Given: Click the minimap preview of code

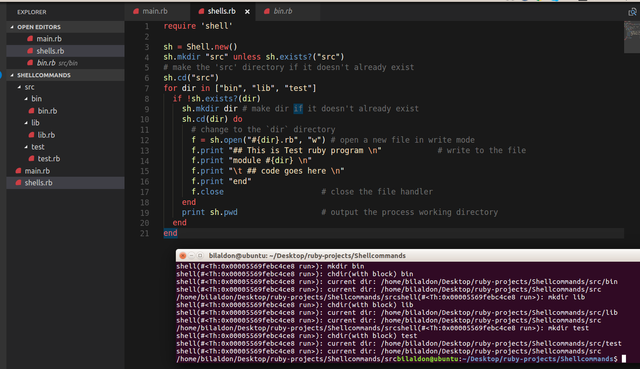Looking at the screenshot, I should (x=632, y=37).
